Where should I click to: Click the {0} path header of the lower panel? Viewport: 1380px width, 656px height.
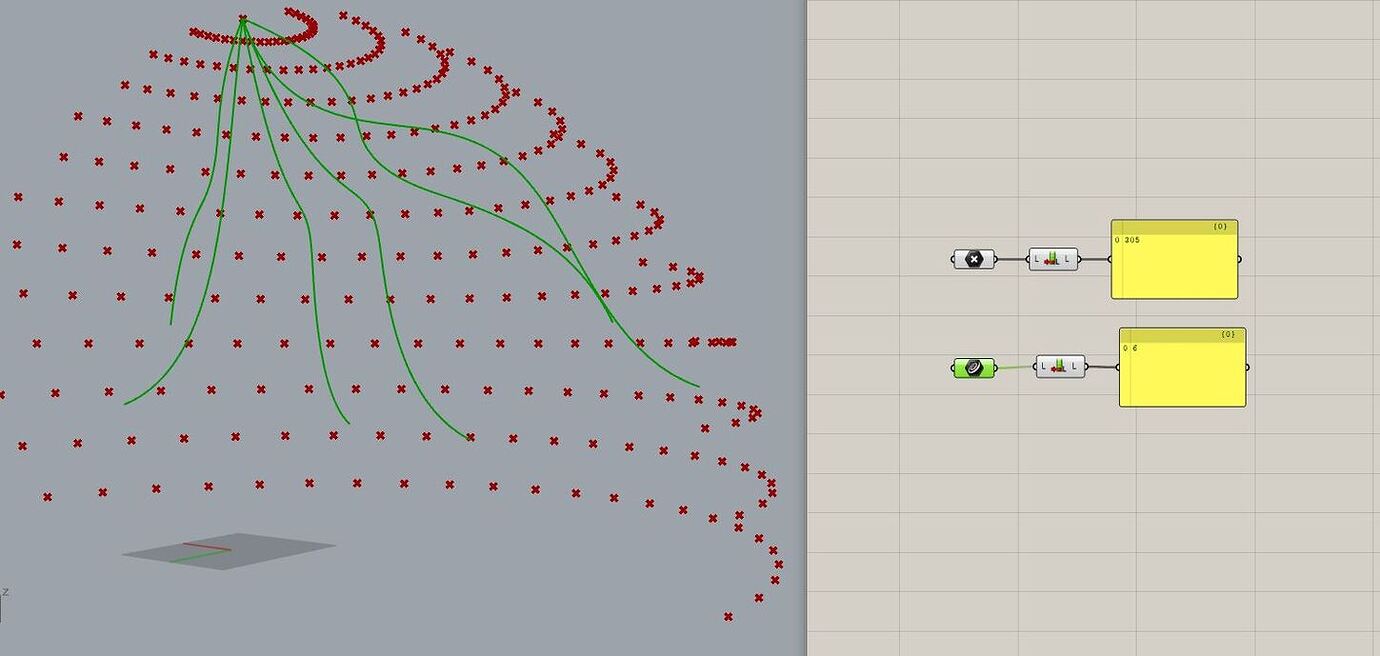point(1227,335)
